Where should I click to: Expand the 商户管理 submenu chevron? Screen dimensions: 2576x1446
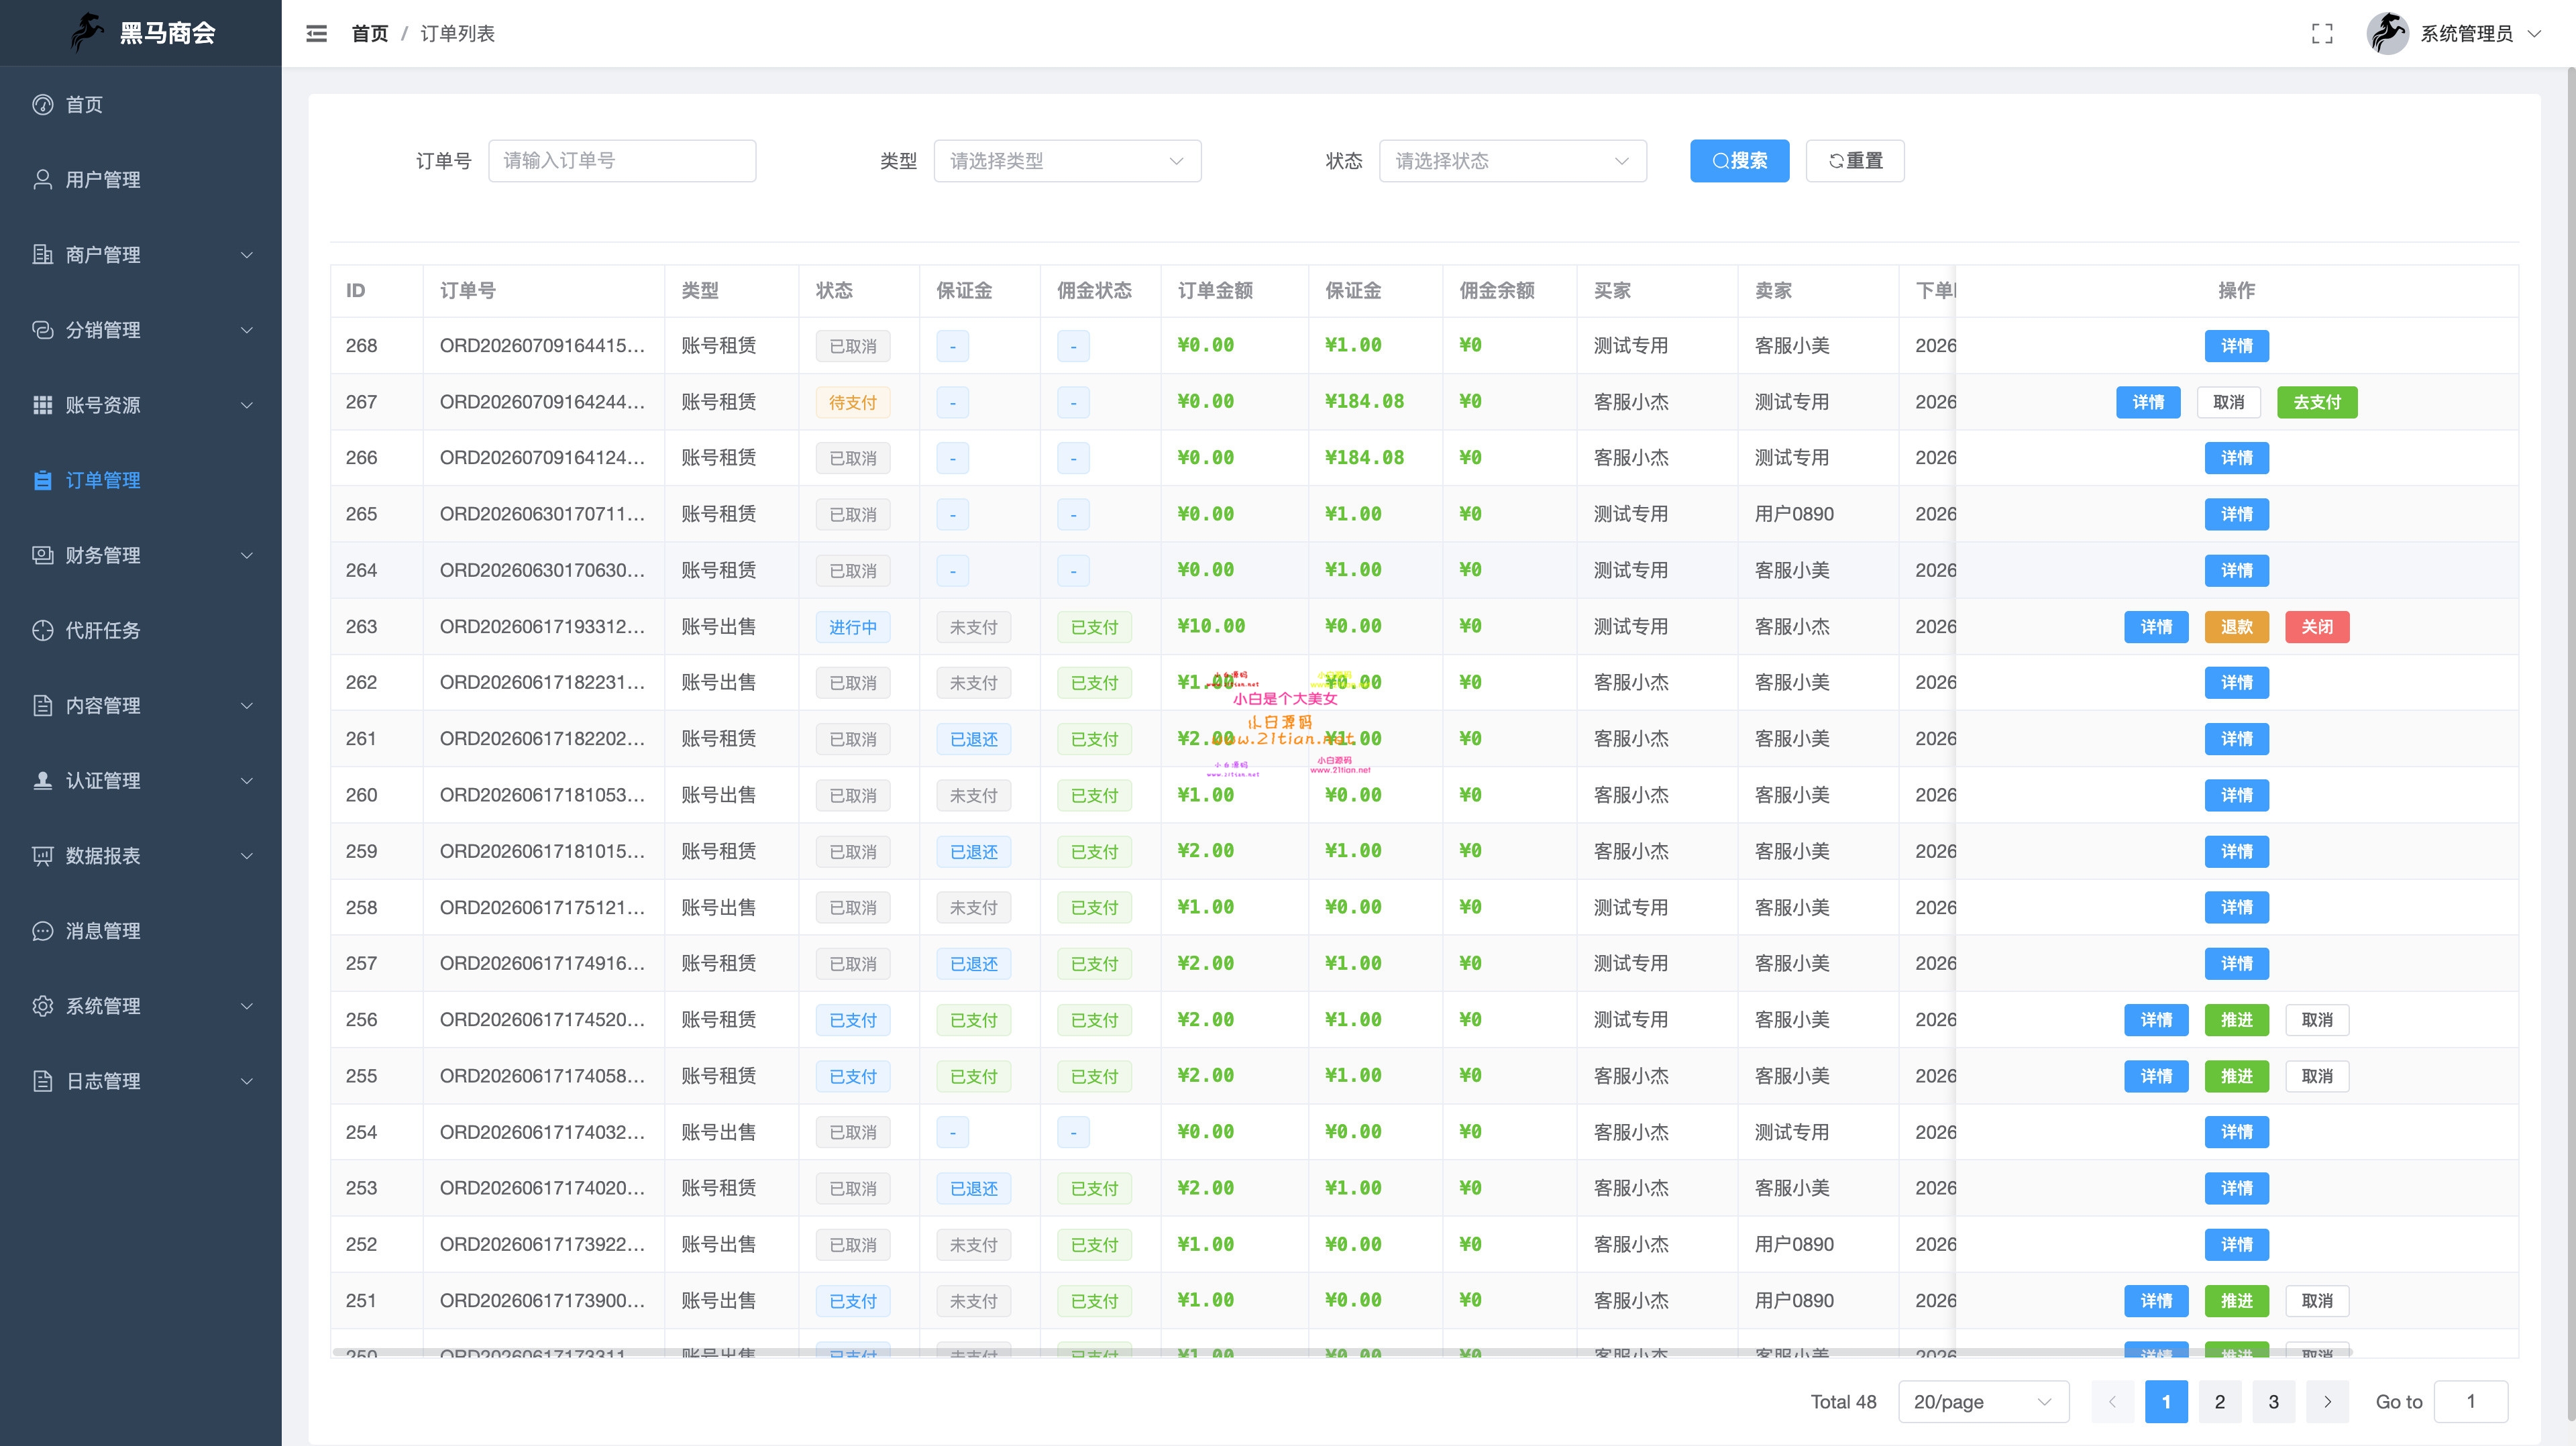click(x=246, y=255)
